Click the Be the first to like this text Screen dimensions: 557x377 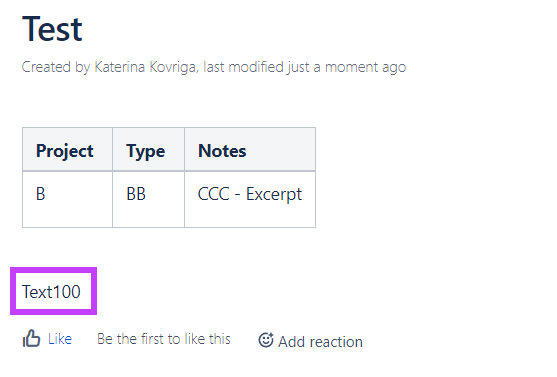pos(164,339)
